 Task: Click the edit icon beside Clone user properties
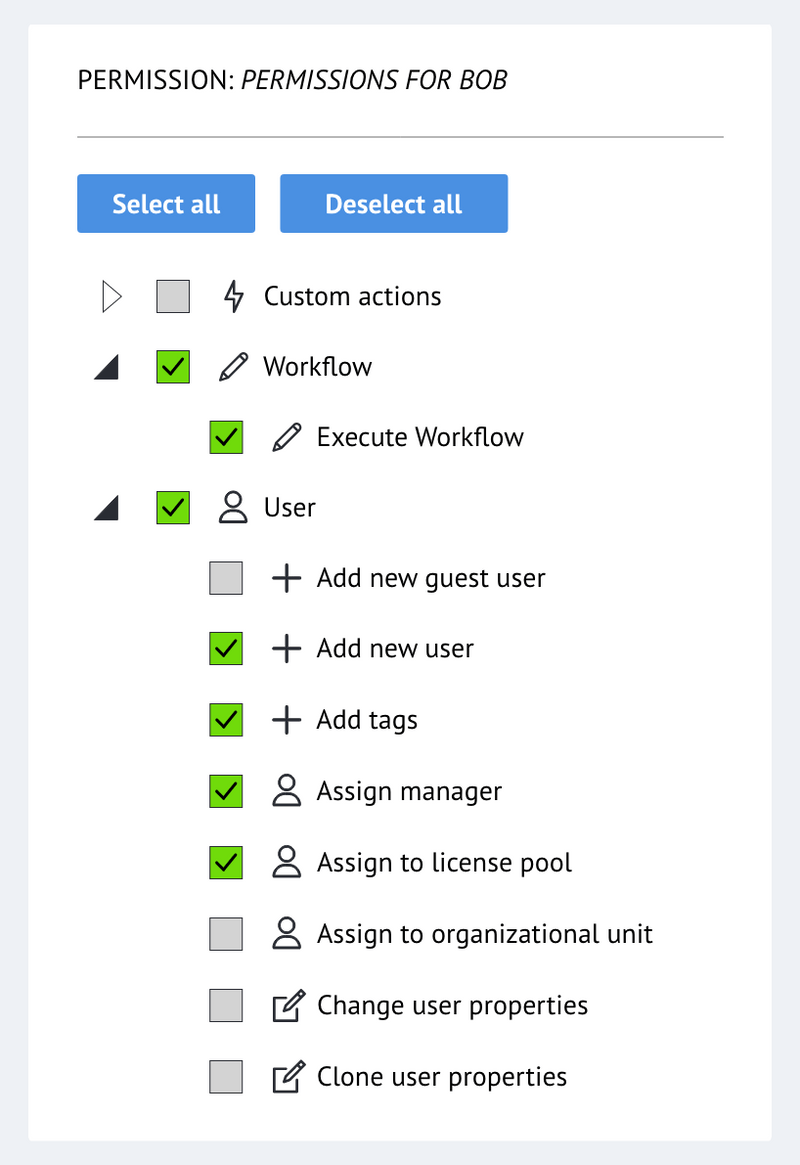[x=287, y=1076]
